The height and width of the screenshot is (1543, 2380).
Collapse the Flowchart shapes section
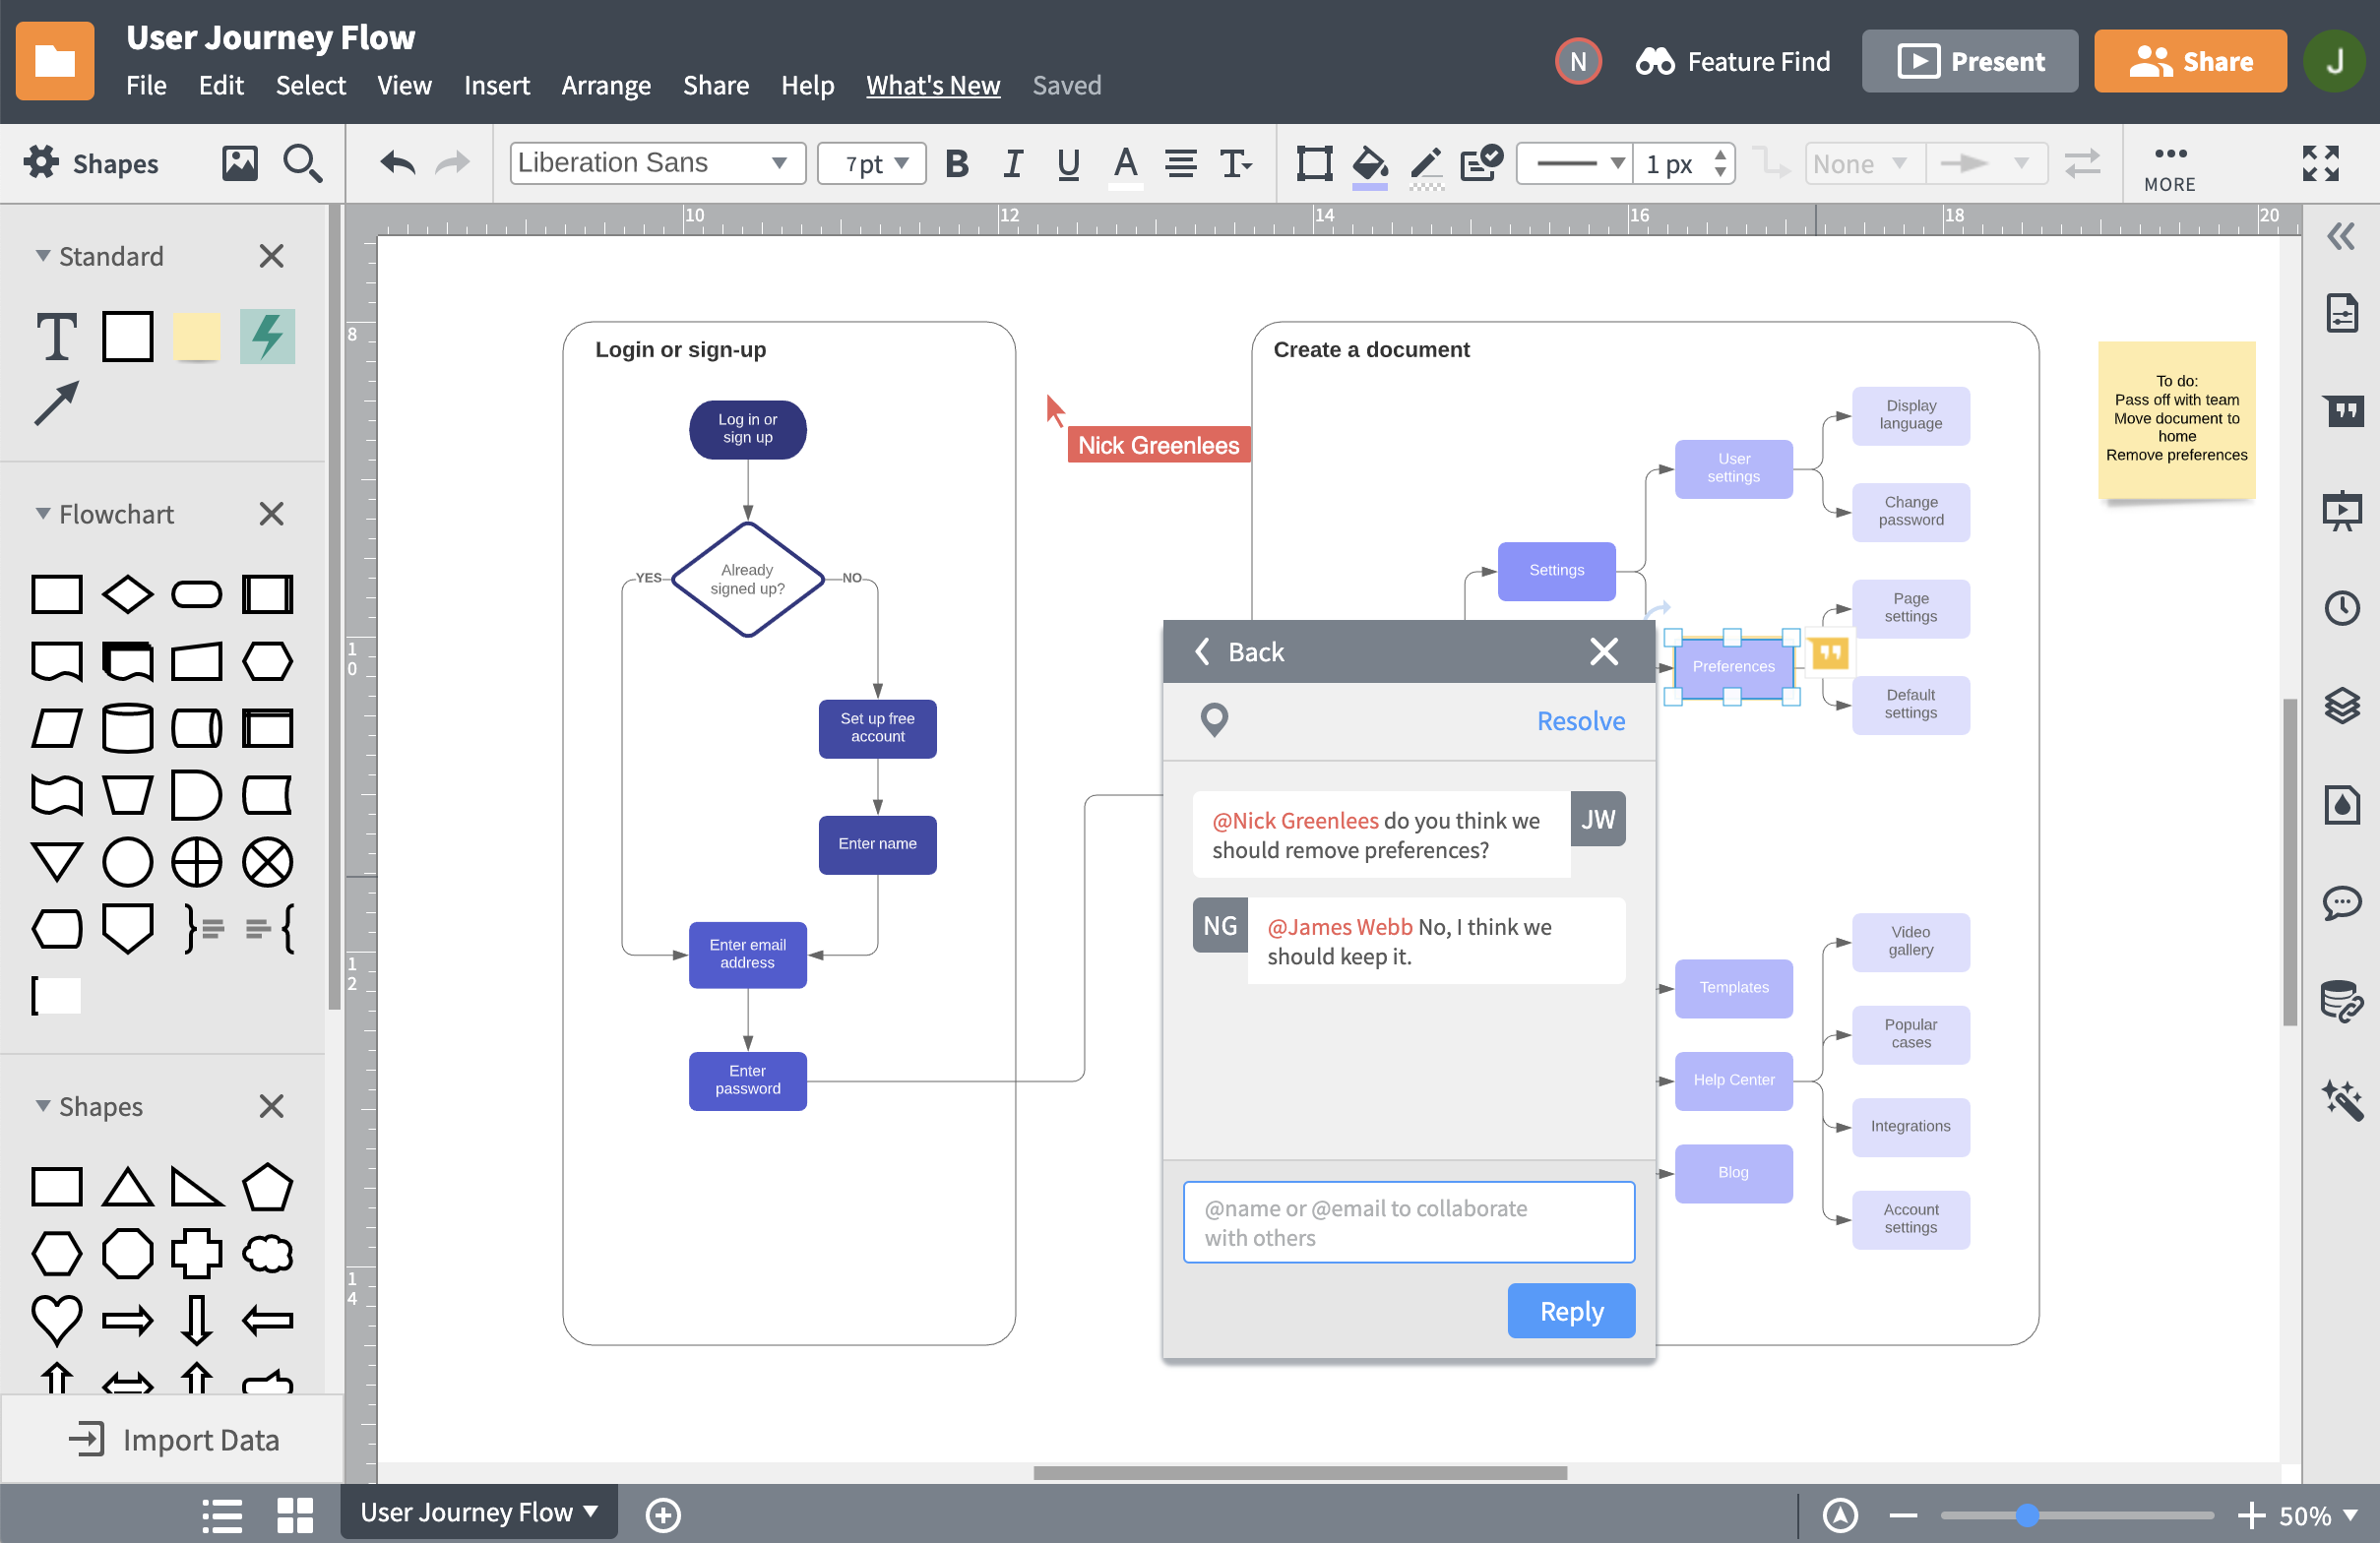(x=38, y=515)
